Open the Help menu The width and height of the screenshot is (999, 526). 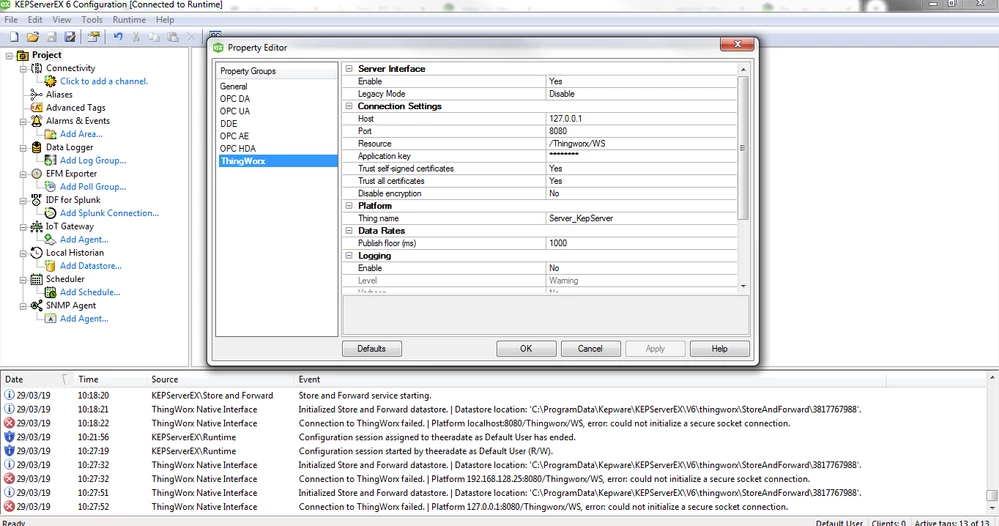164,20
